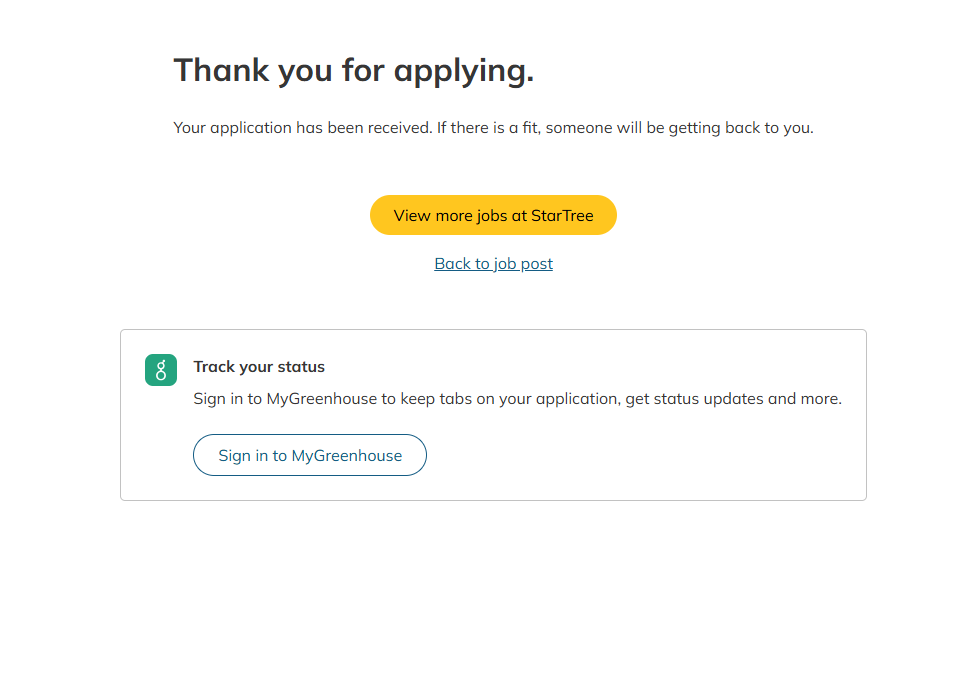Select the "Track your status" card title

click(259, 367)
